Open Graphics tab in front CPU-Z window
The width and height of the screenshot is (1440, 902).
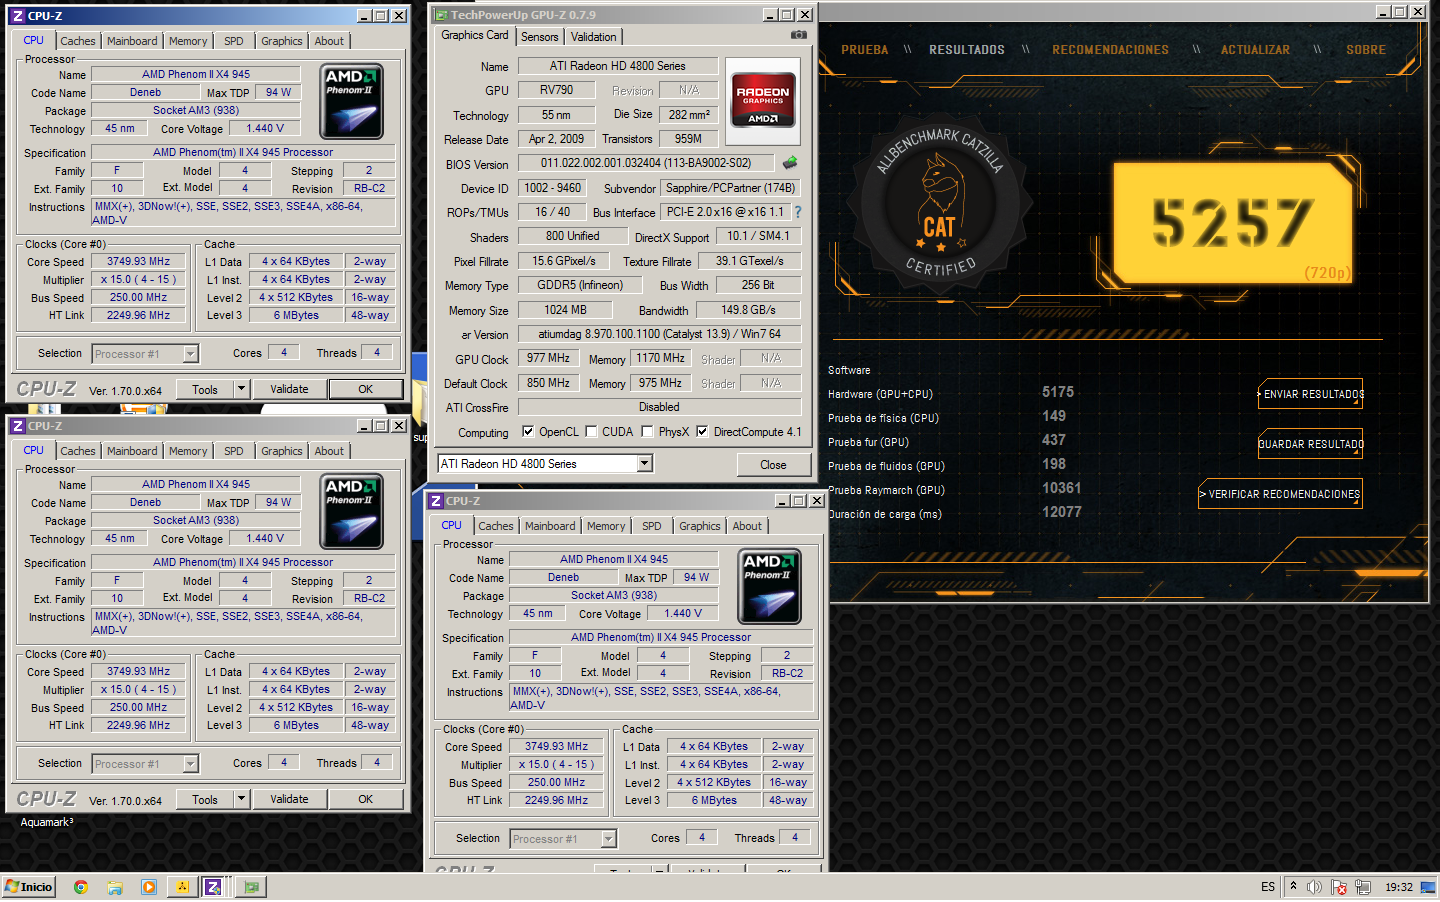point(700,526)
